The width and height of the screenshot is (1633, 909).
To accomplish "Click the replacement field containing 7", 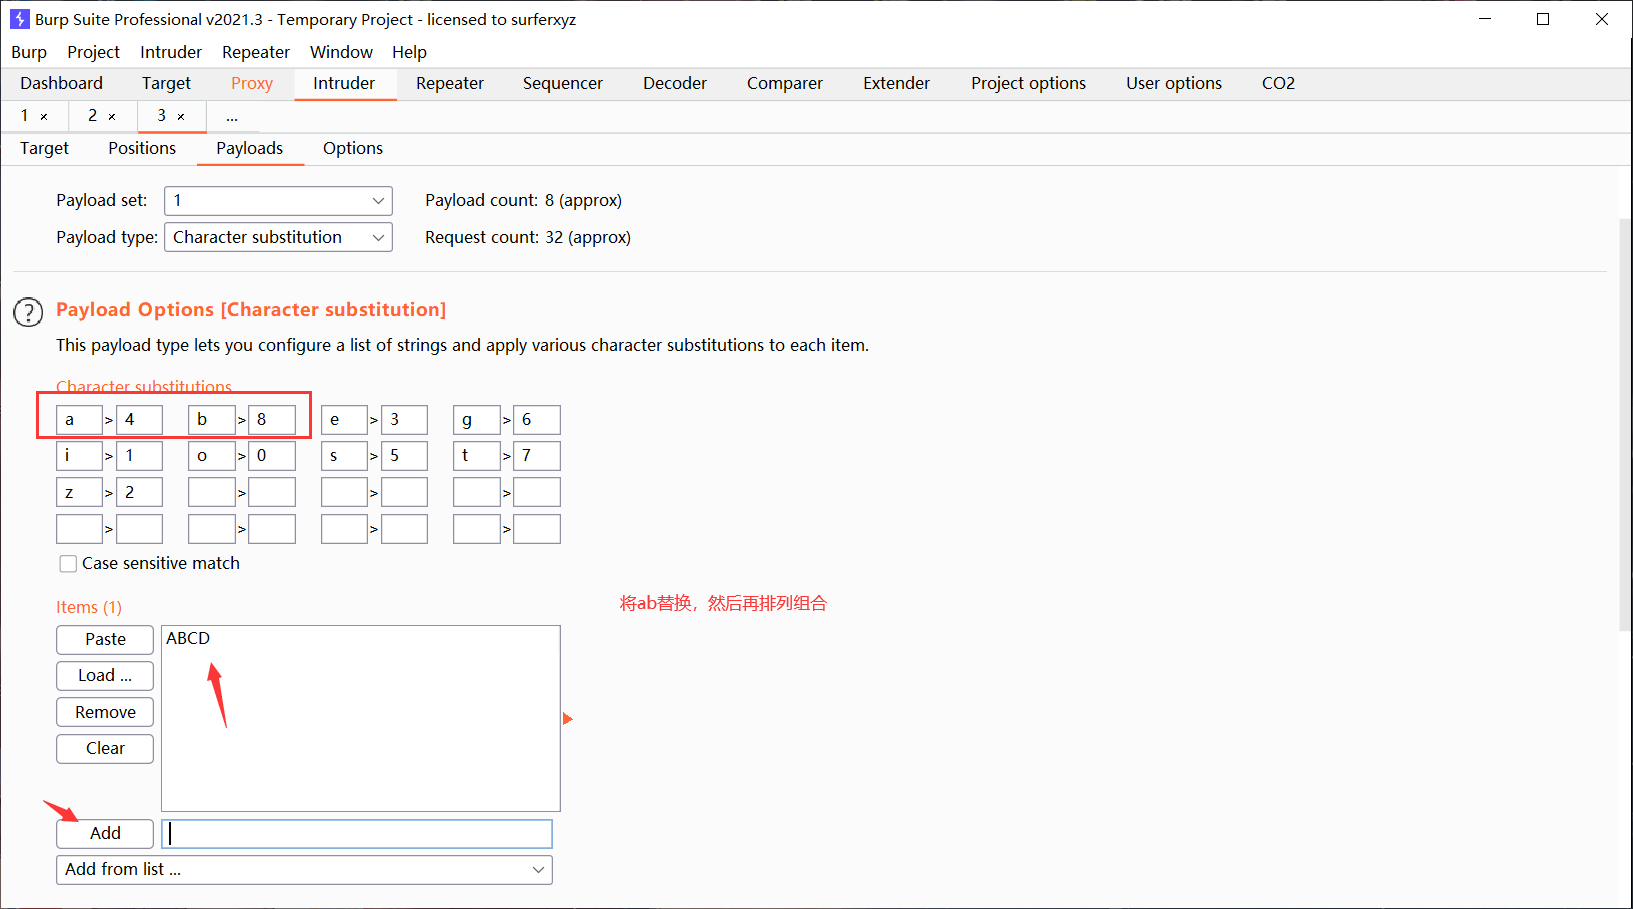I will coord(537,456).
